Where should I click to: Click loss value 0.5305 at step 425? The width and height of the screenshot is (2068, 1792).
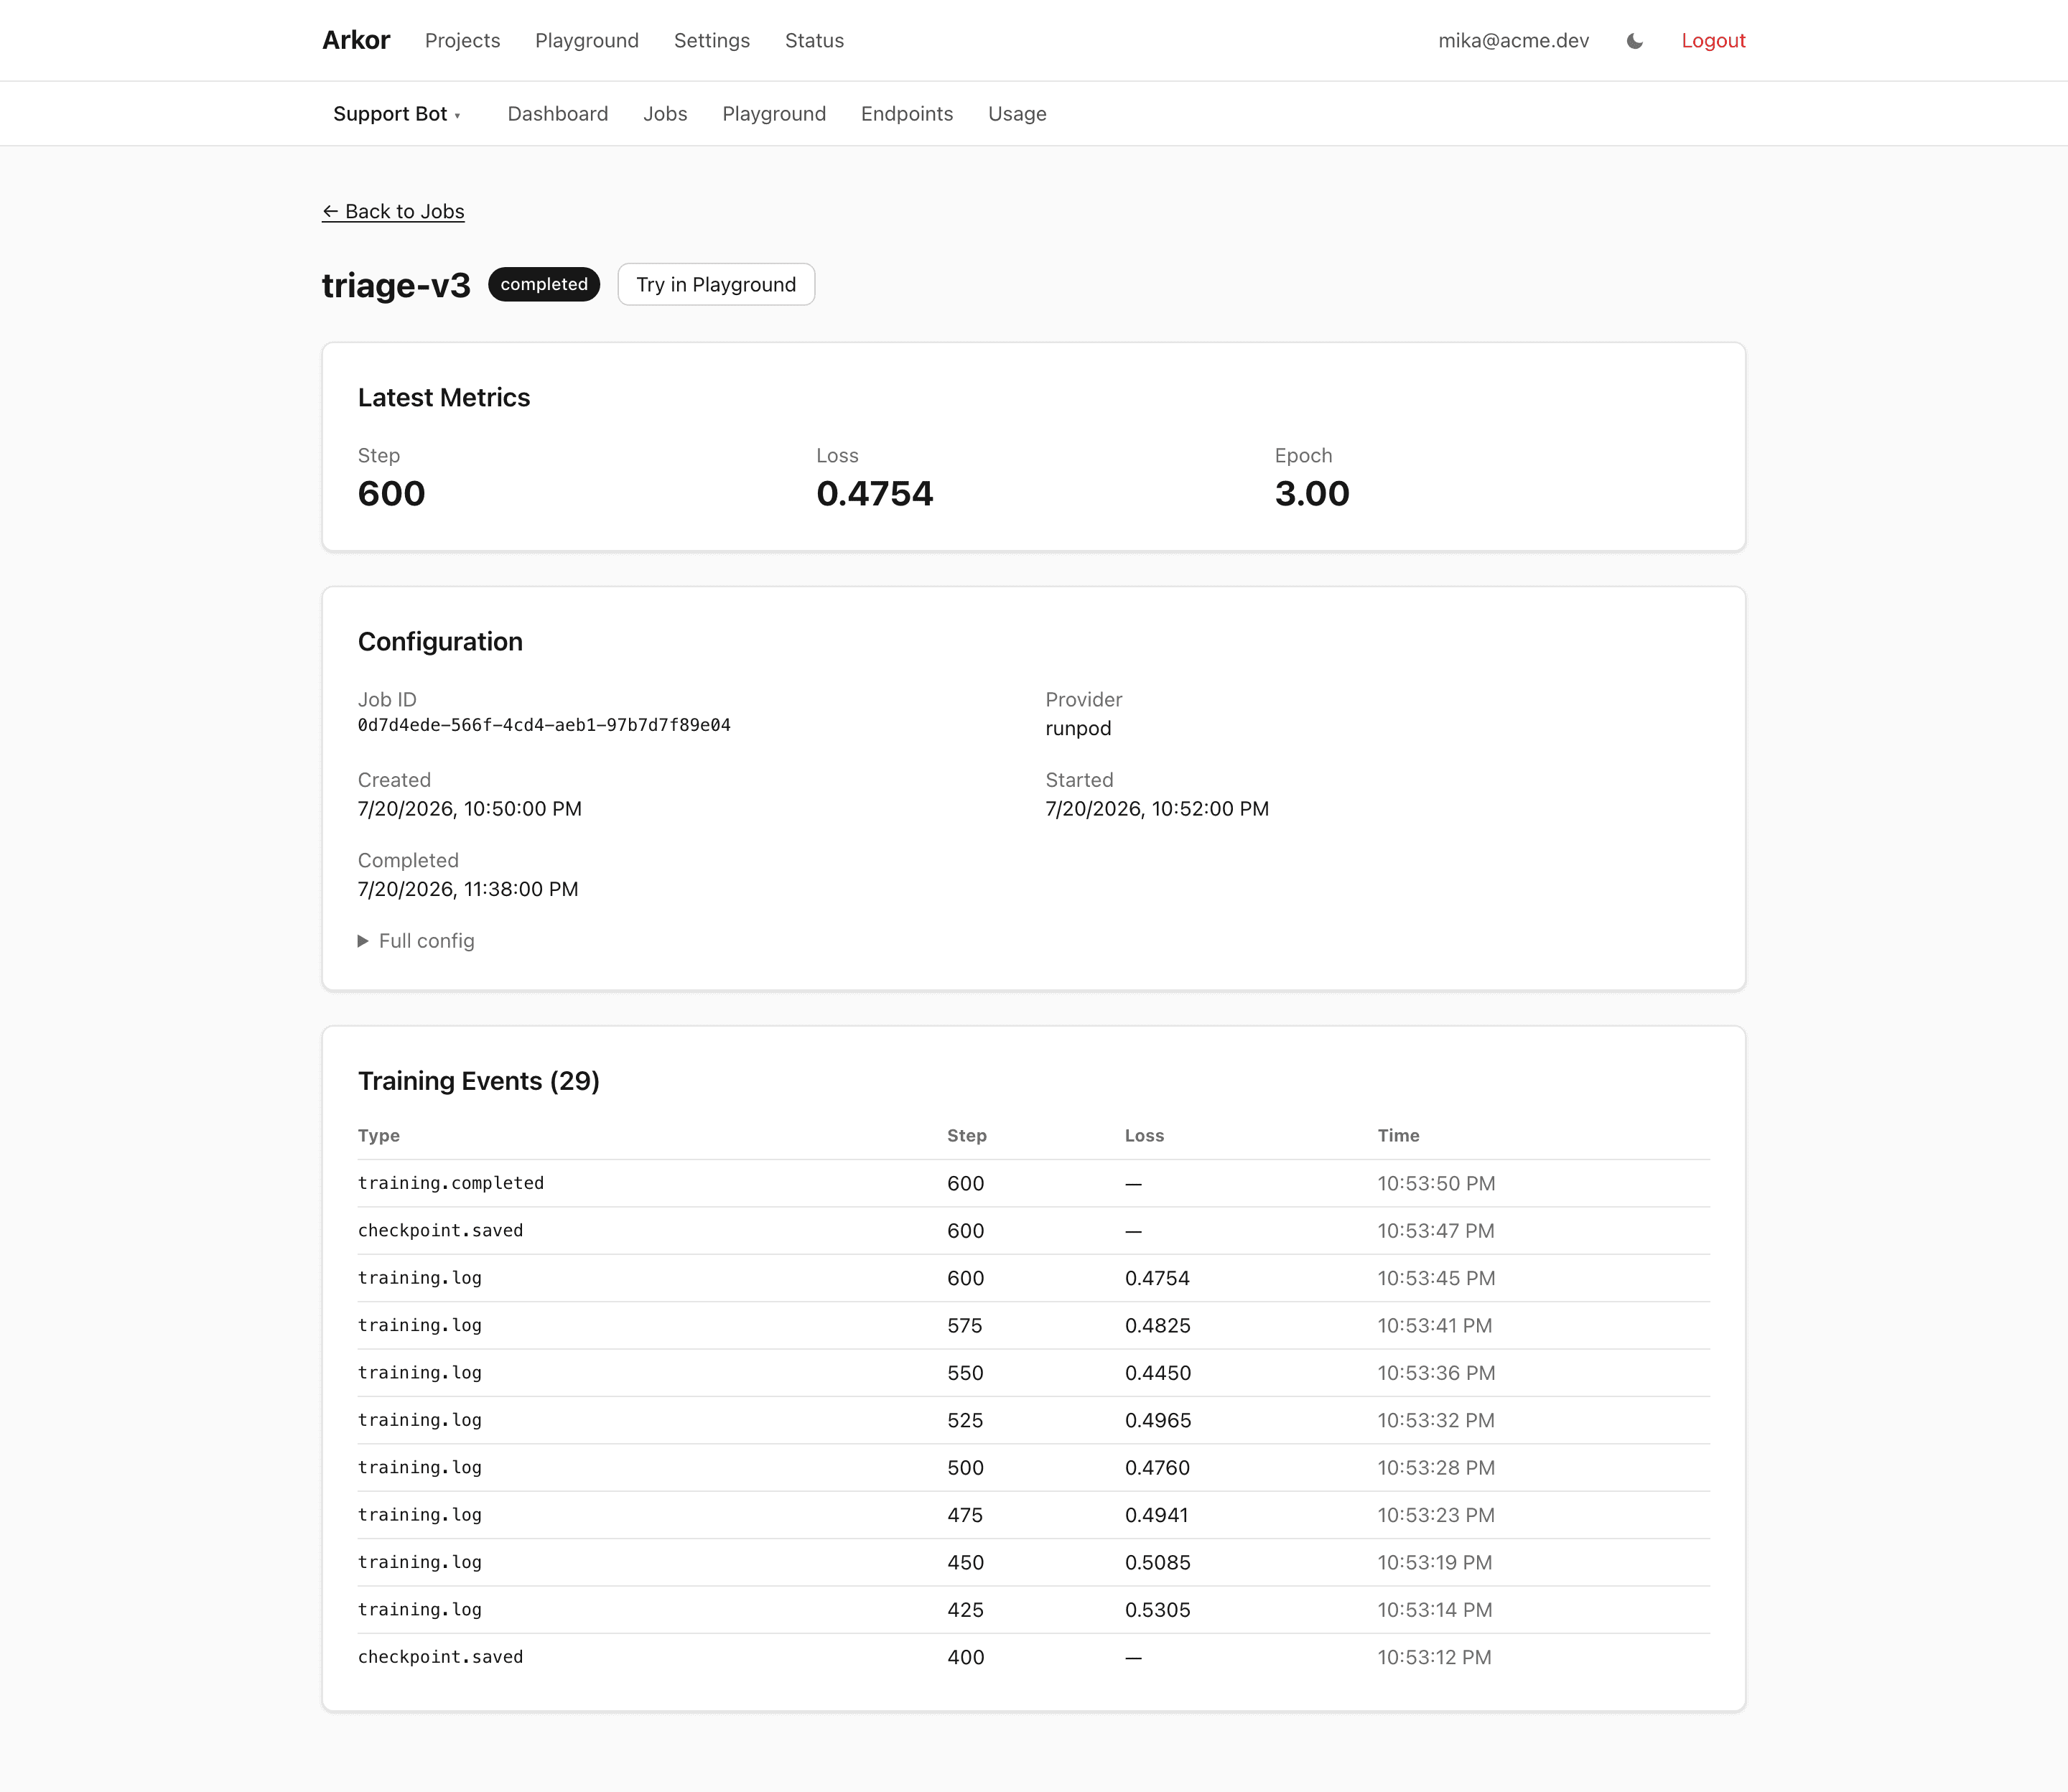[1157, 1610]
